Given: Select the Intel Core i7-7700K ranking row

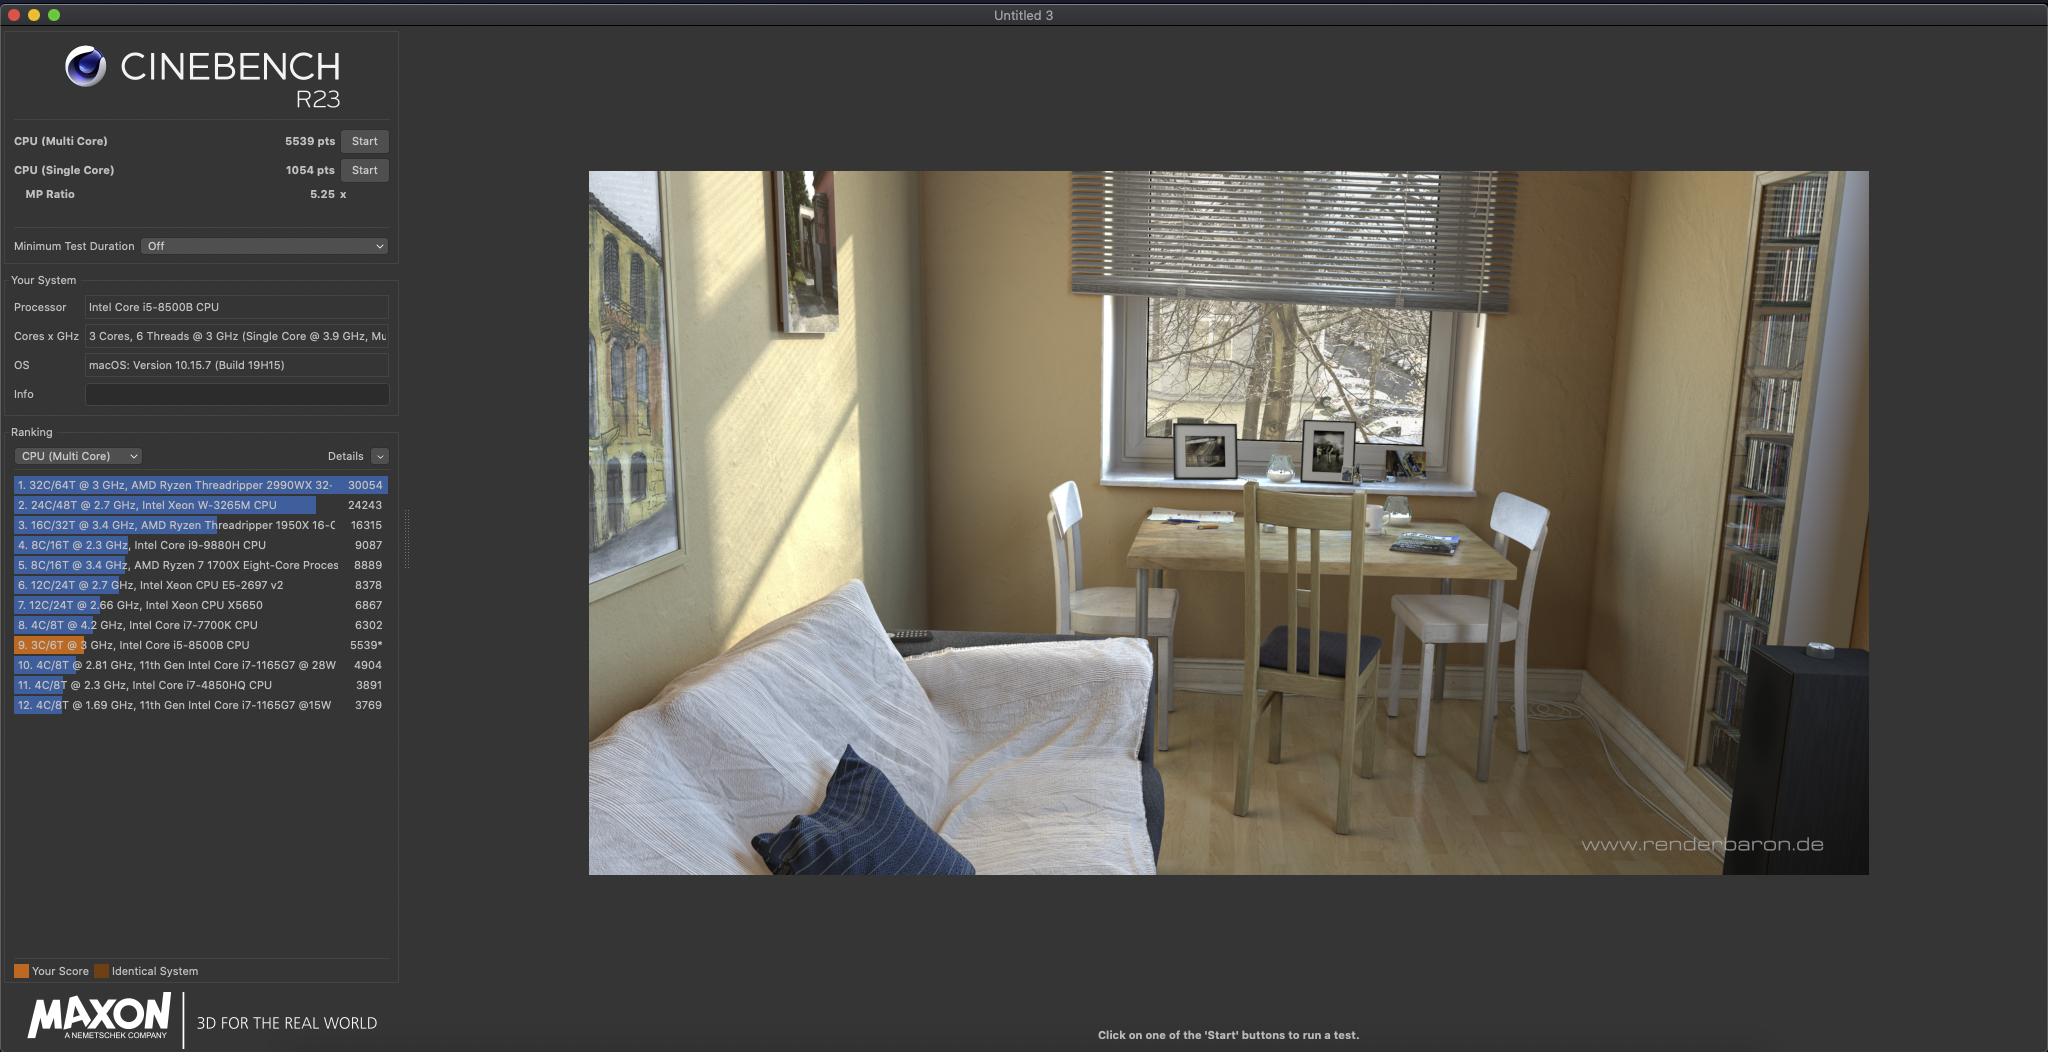Looking at the screenshot, I should tap(200, 625).
